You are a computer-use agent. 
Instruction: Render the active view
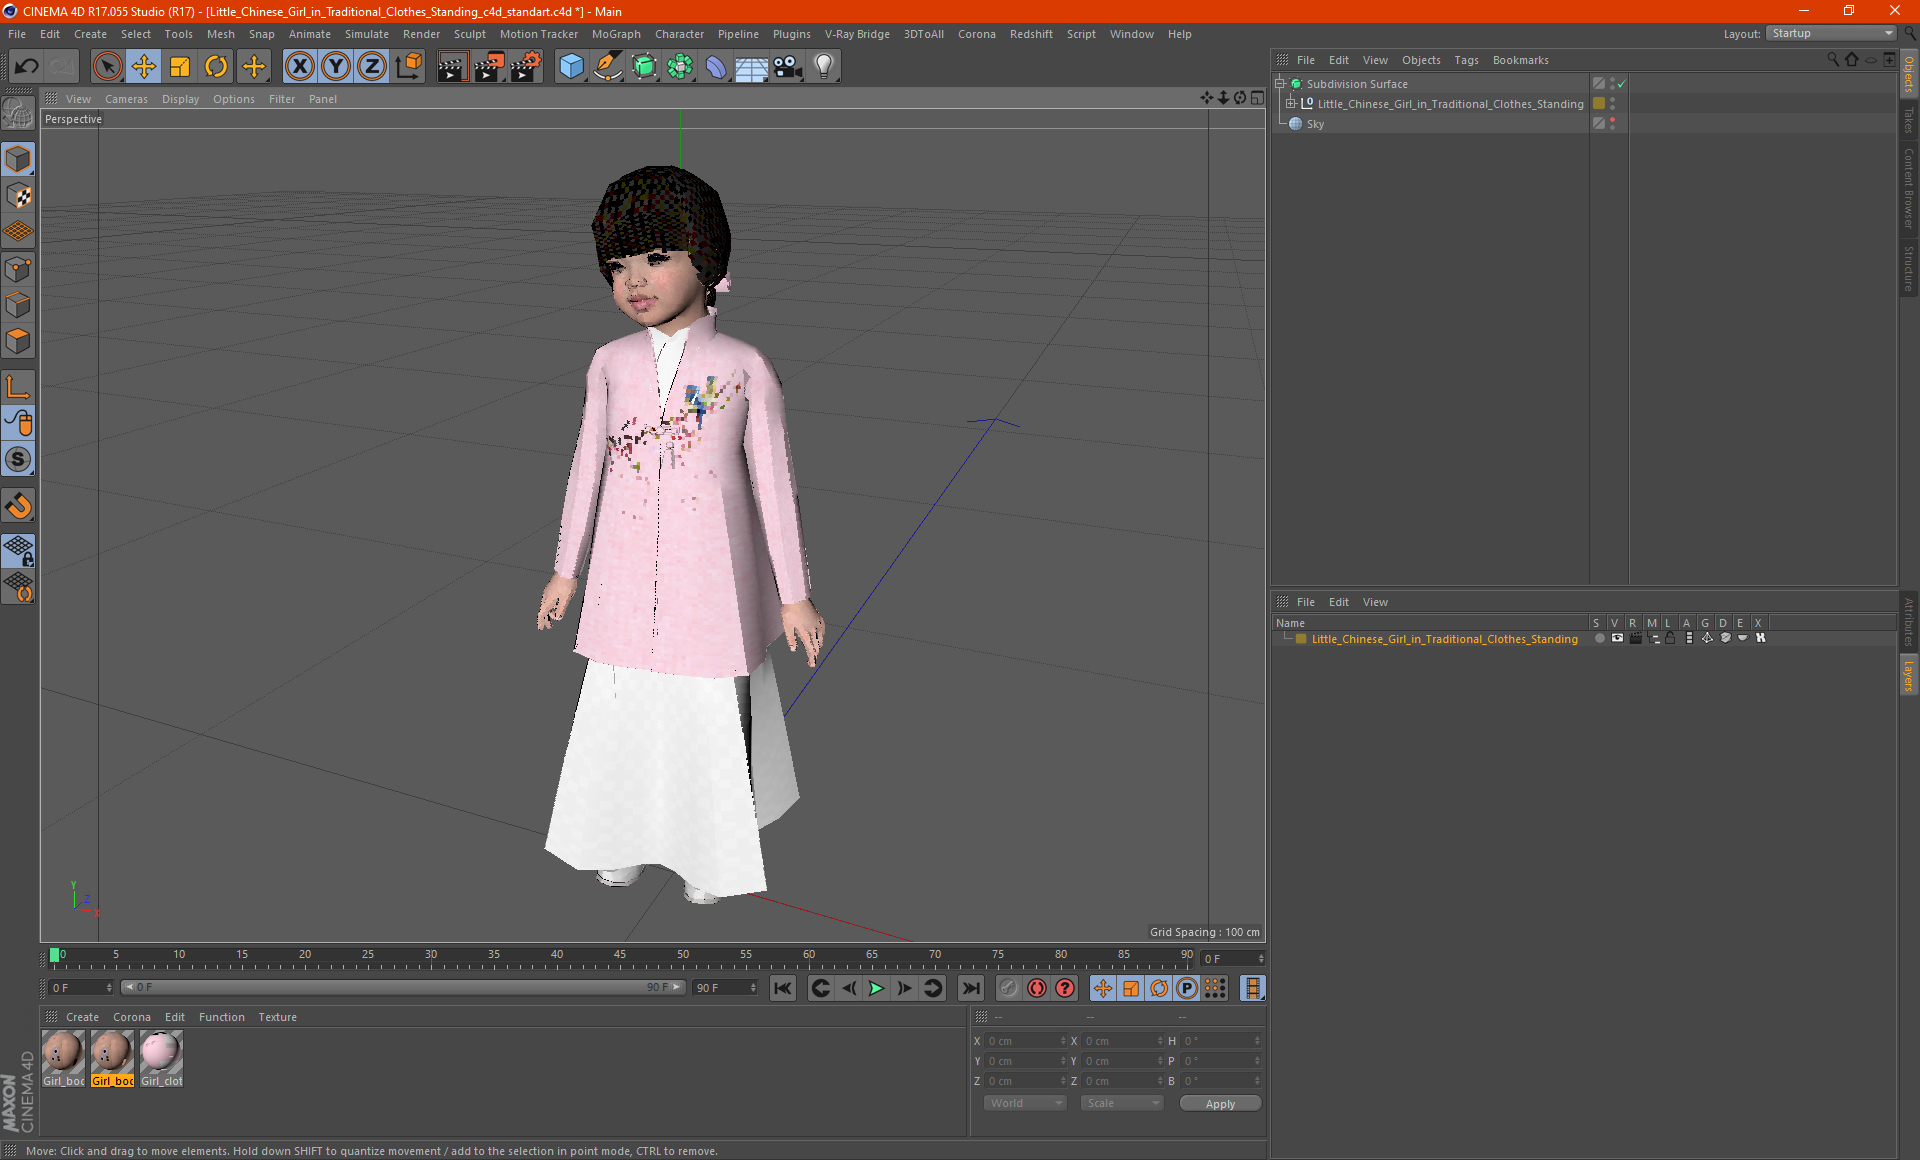click(x=452, y=67)
